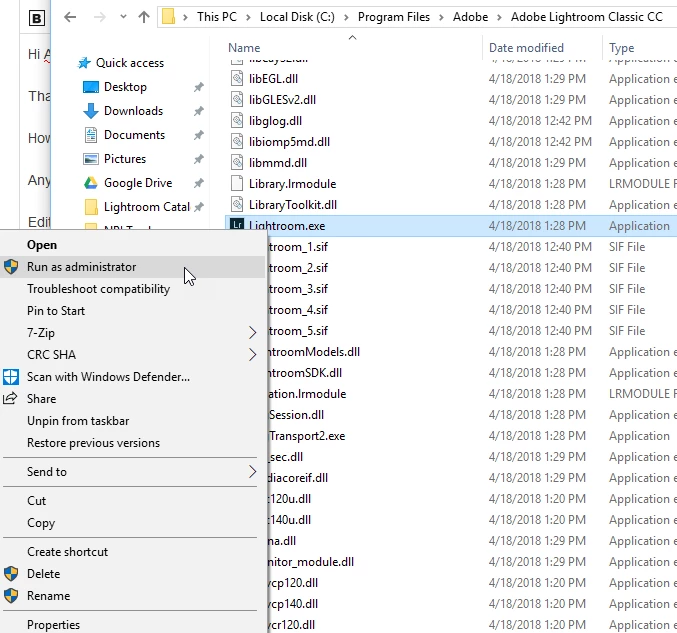Screen dimensions: 677x633
Task: Sort by Name column header
Action: (244, 47)
